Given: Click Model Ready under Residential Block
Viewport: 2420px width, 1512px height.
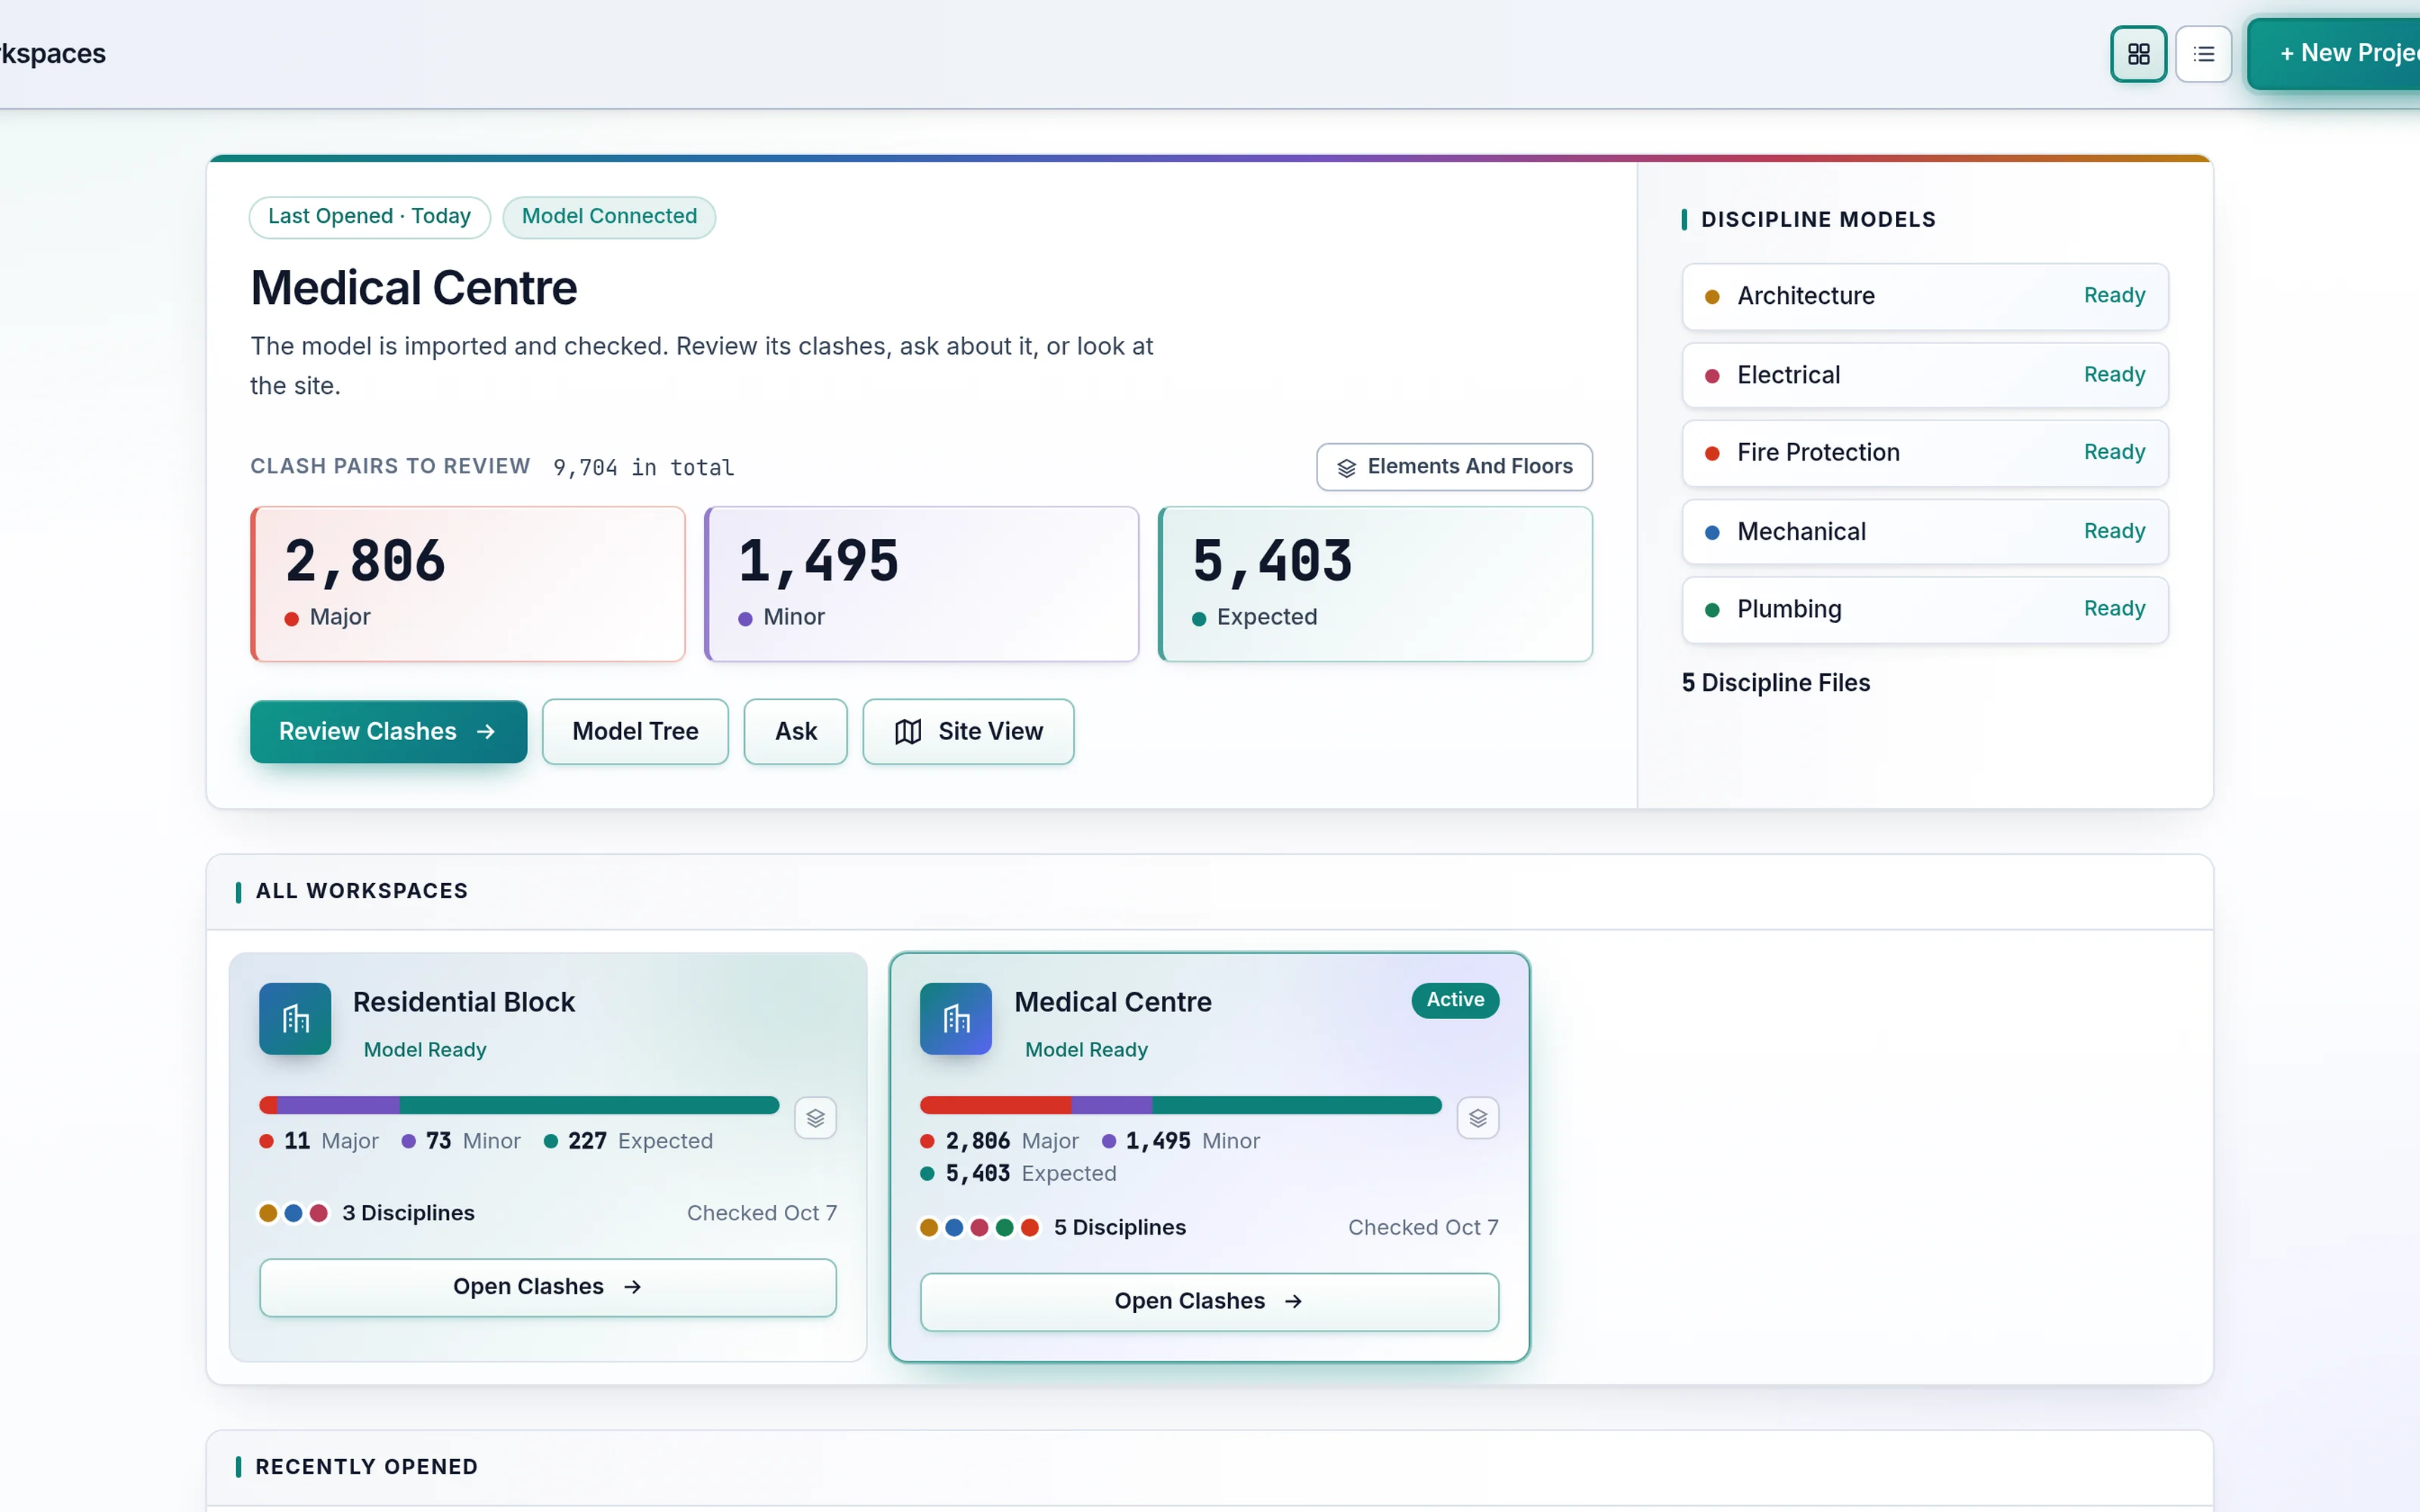Looking at the screenshot, I should coord(425,1050).
